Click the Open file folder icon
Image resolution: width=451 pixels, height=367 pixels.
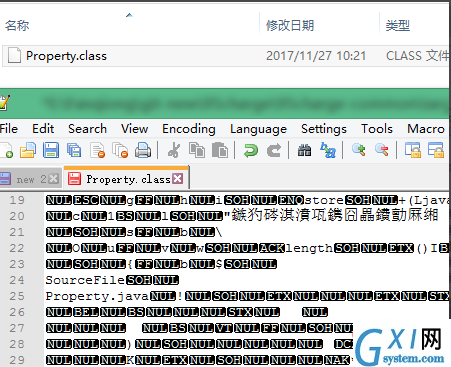click(28, 150)
